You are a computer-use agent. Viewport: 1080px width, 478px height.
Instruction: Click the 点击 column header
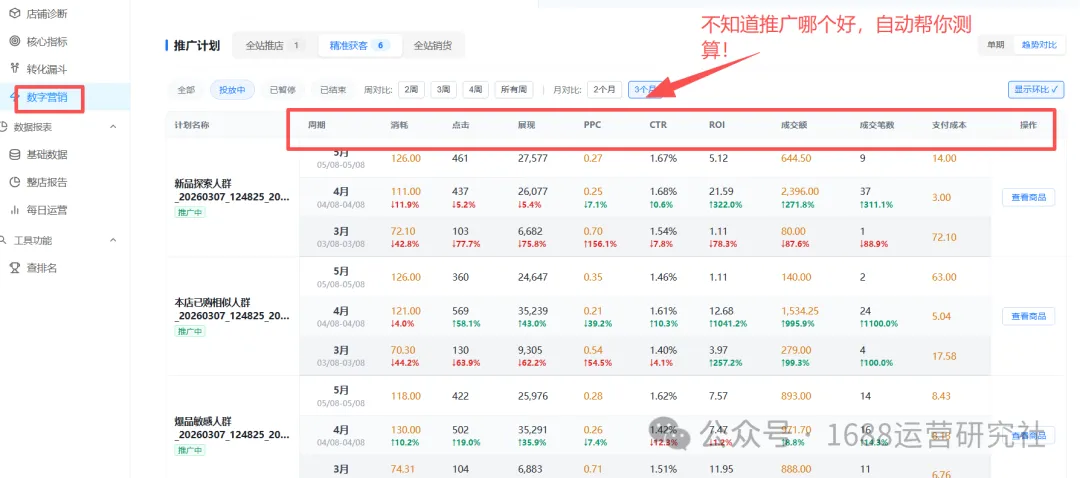[x=461, y=125]
